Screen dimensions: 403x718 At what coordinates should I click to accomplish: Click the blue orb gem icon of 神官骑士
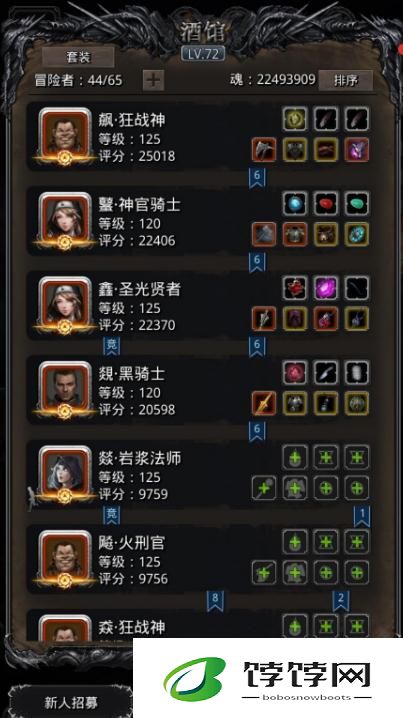[x=295, y=203]
